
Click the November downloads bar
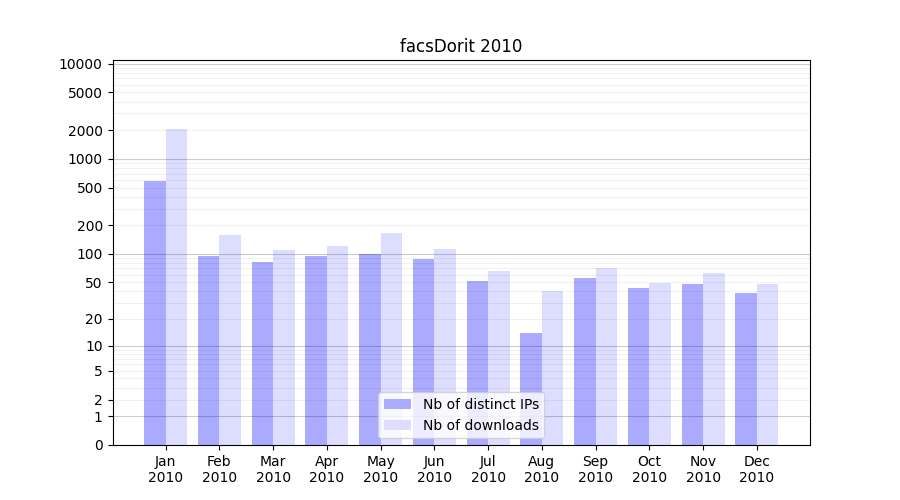(x=714, y=359)
